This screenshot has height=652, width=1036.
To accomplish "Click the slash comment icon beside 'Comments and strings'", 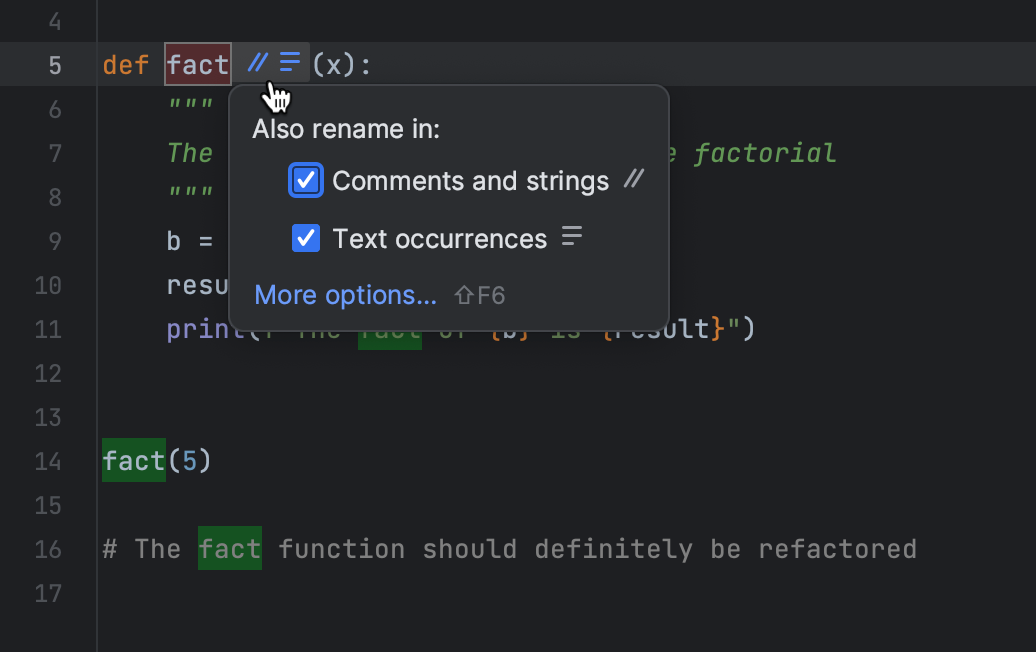I will click(634, 180).
